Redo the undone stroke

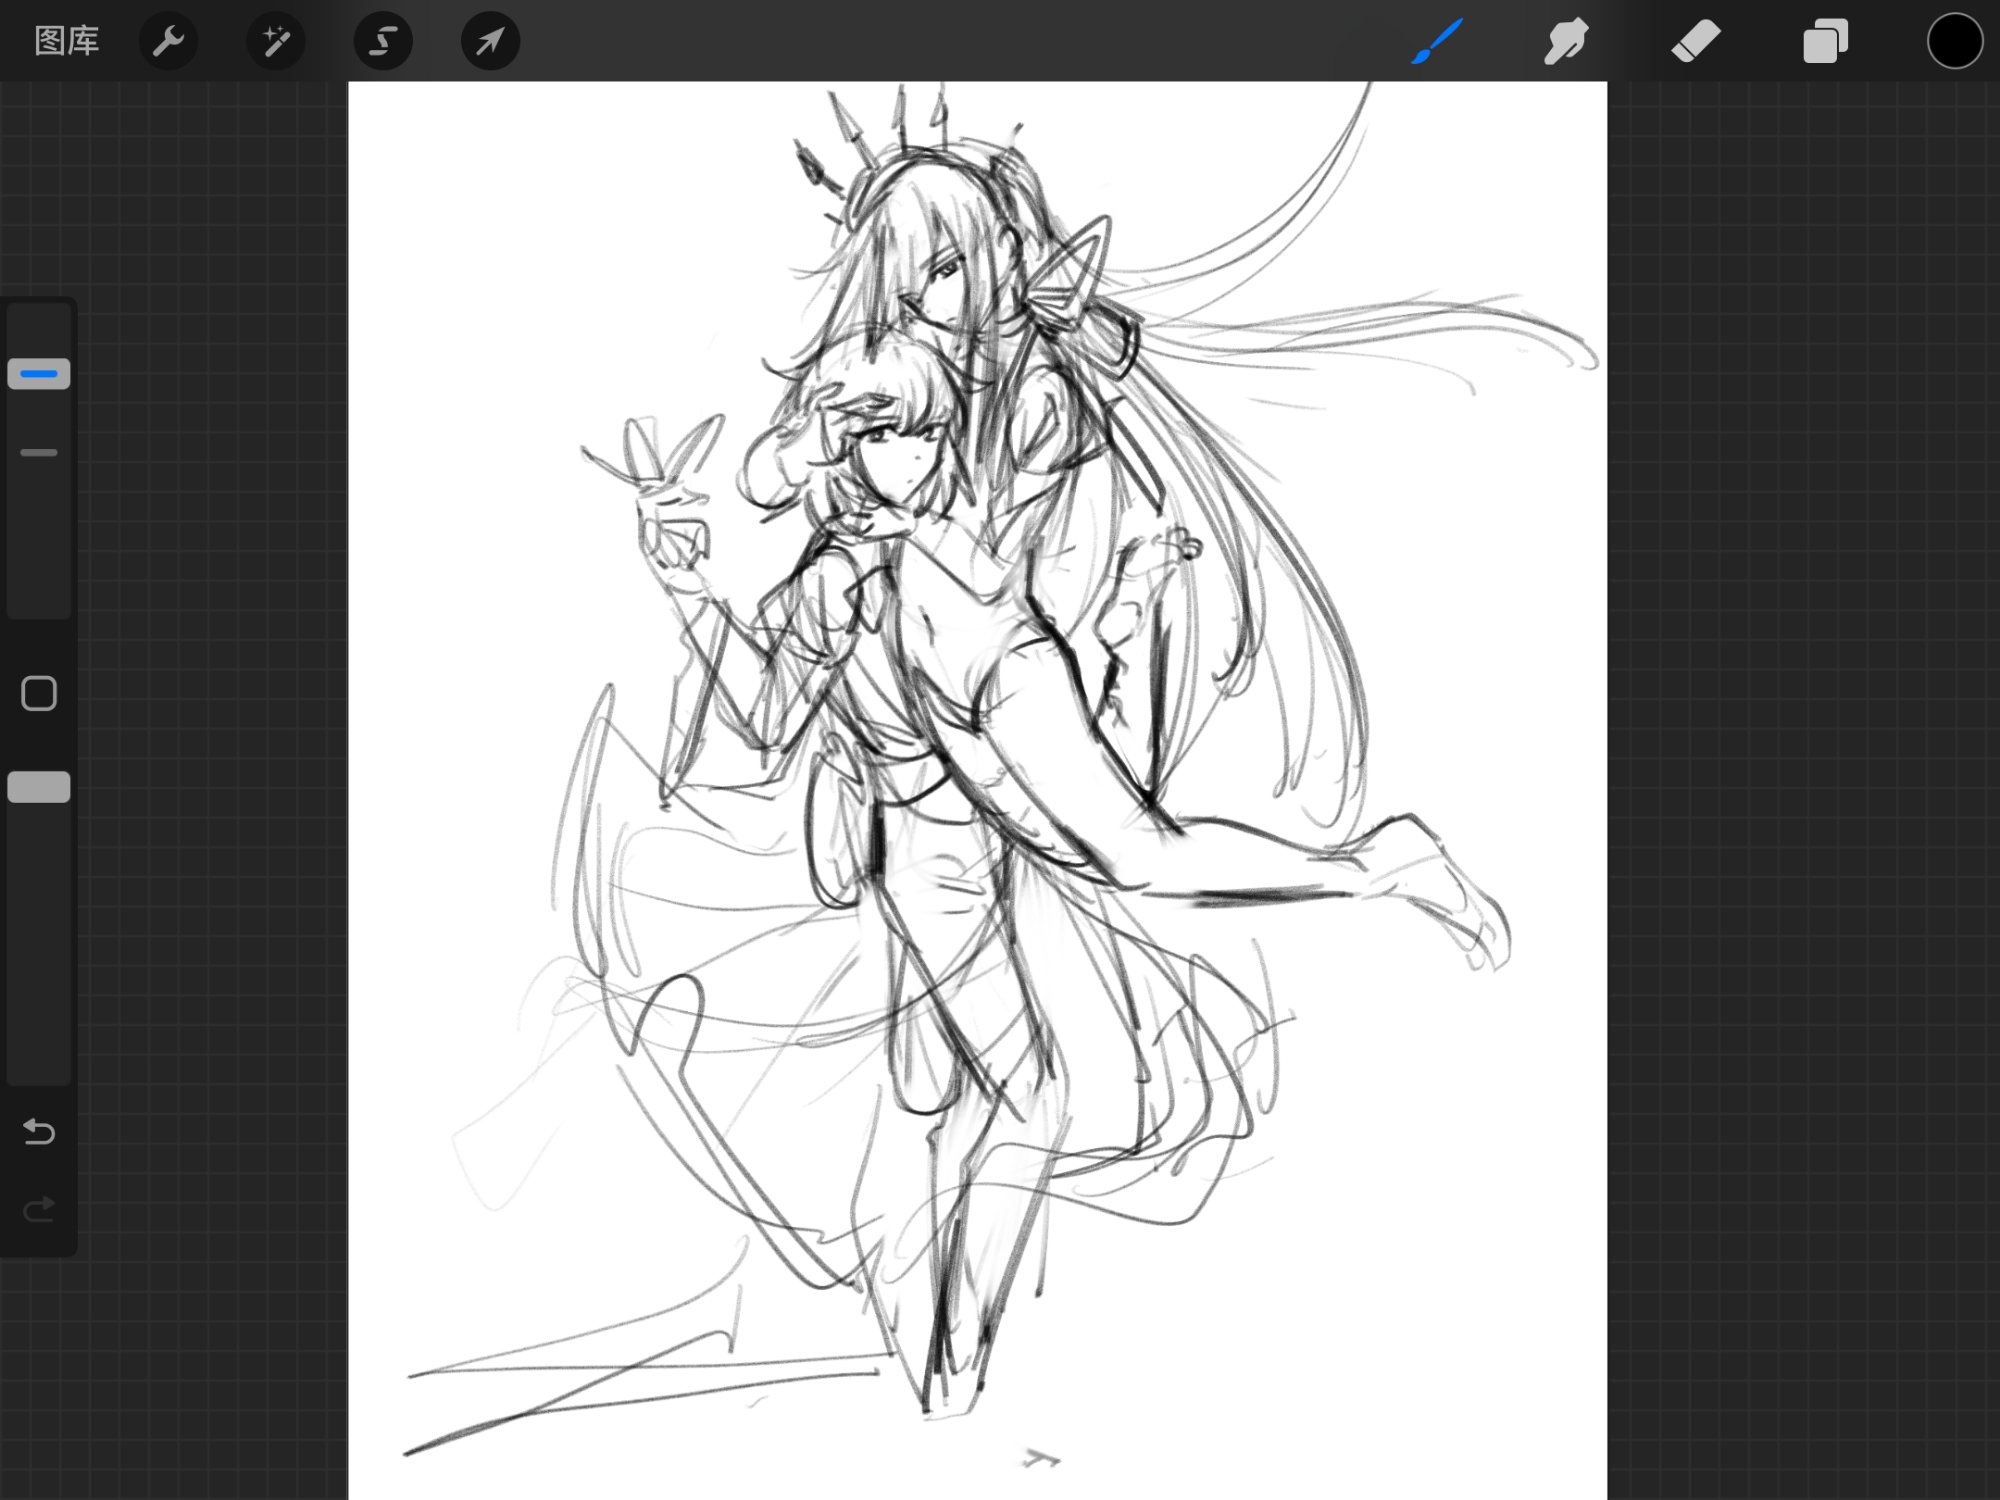click(39, 1210)
